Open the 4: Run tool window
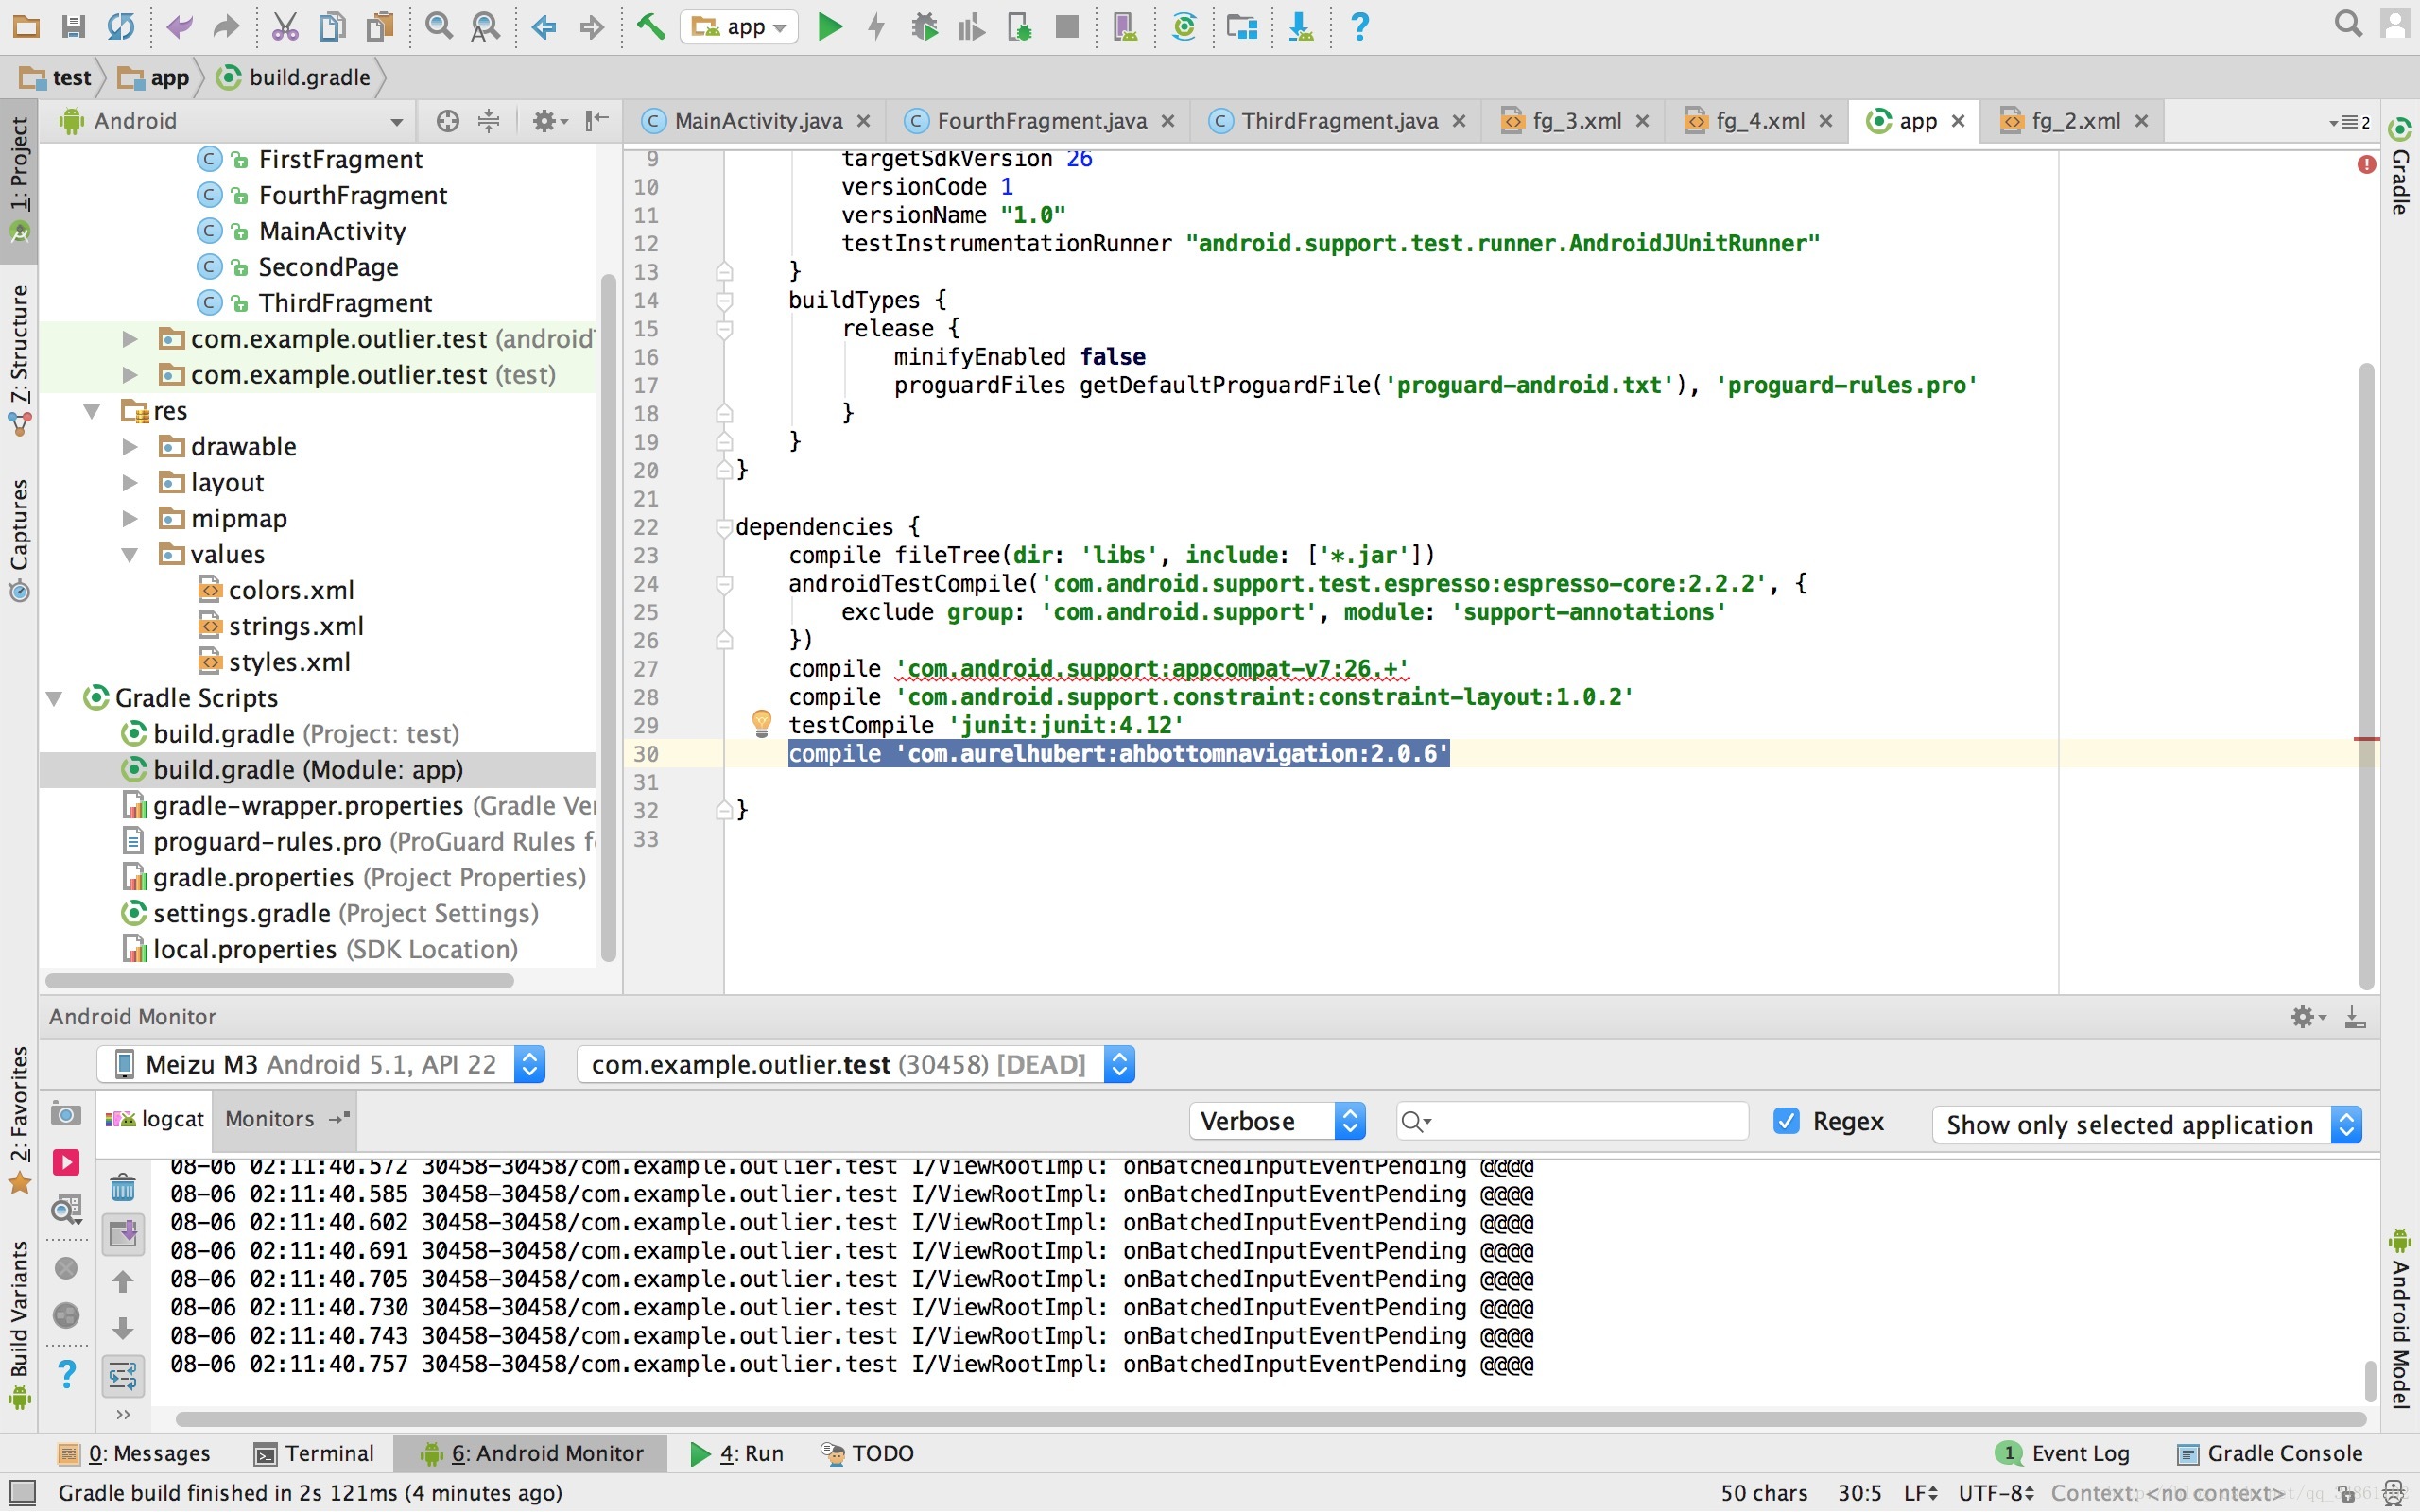The height and width of the screenshot is (1512, 2420). click(737, 1453)
